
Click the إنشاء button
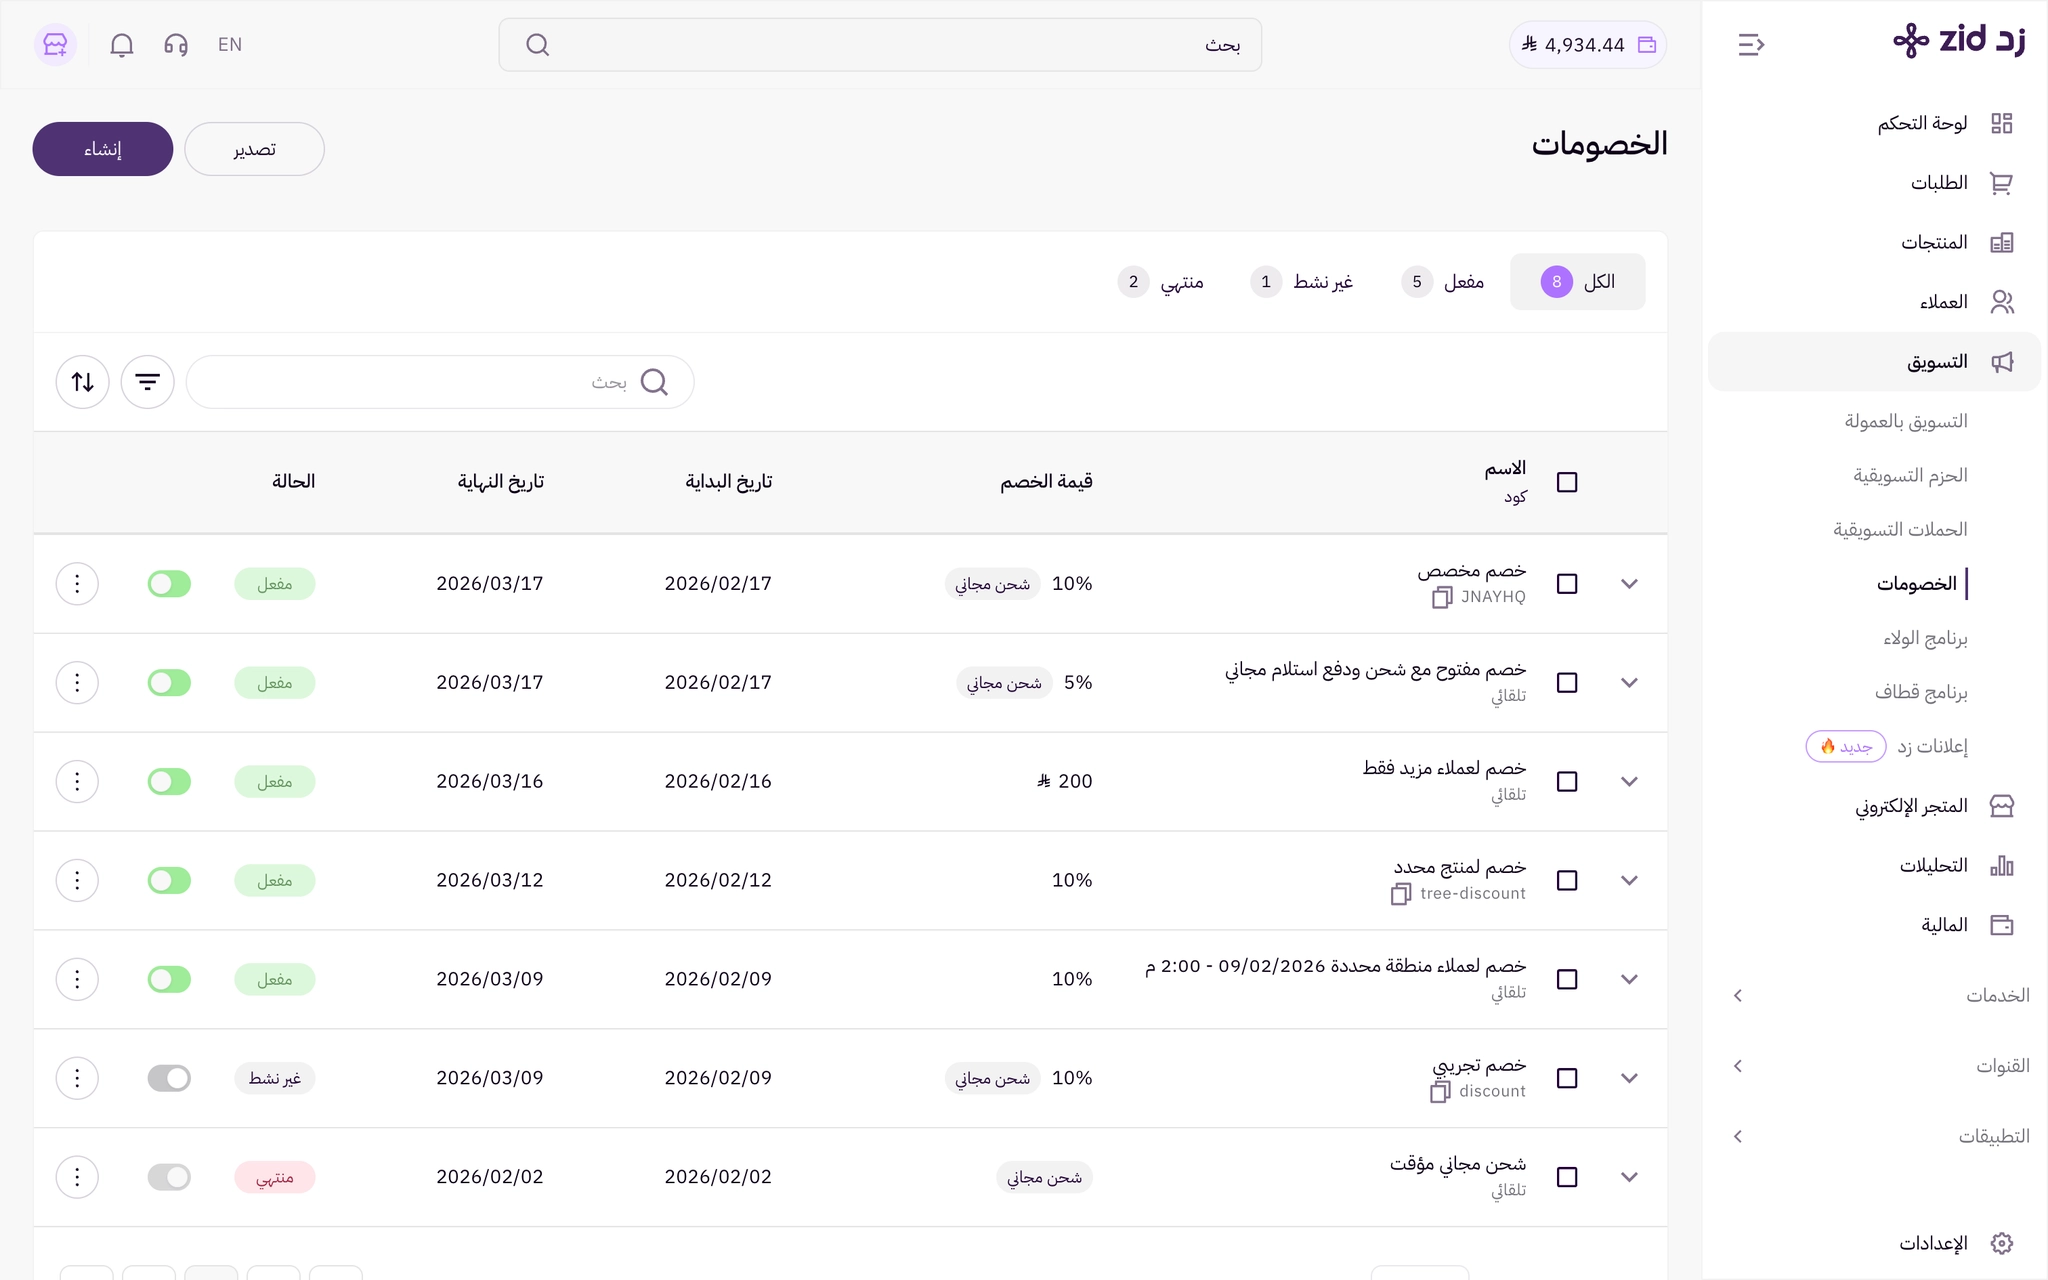click(102, 148)
